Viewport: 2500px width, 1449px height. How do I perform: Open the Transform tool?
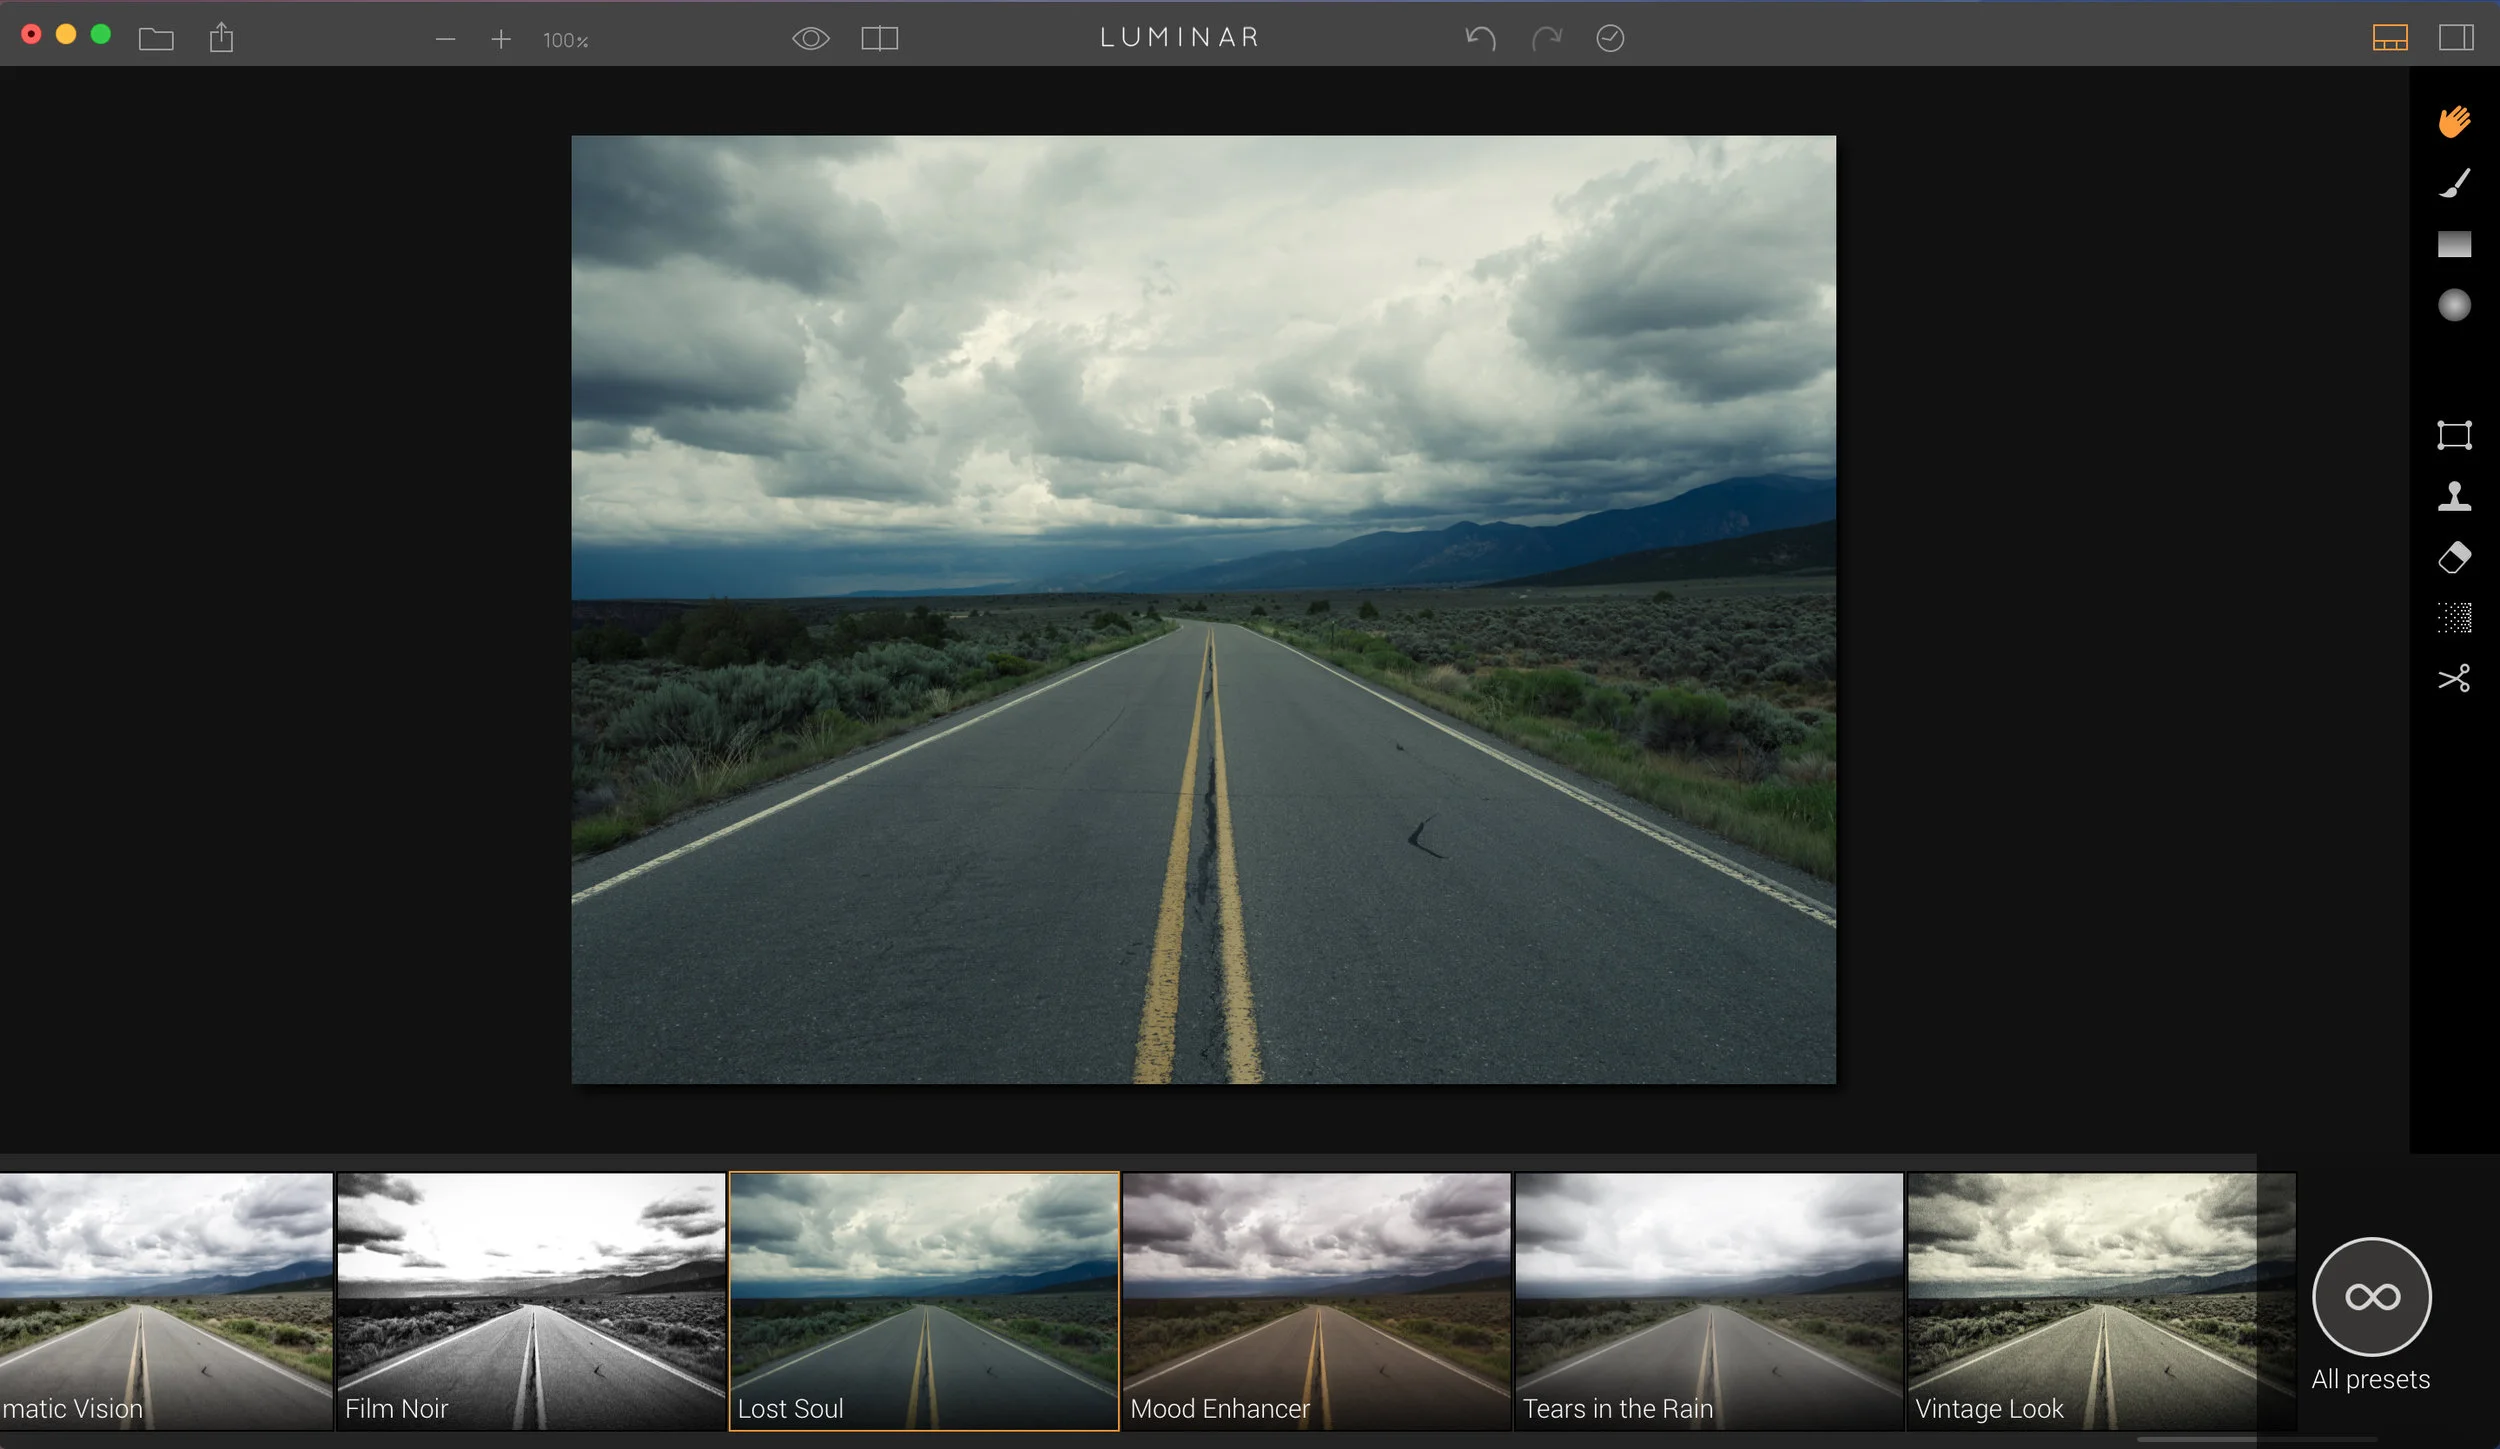[2453, 435]
